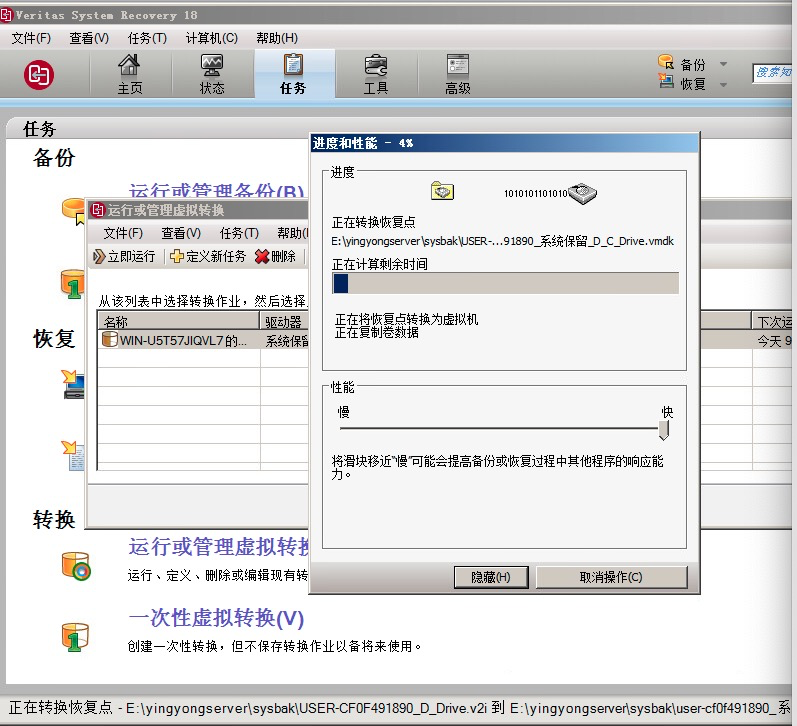The width and height of the screenshot is (797, 726).
Task: Open 查看(V) menu in virtual conversion window
Action: tap(181, 233)
